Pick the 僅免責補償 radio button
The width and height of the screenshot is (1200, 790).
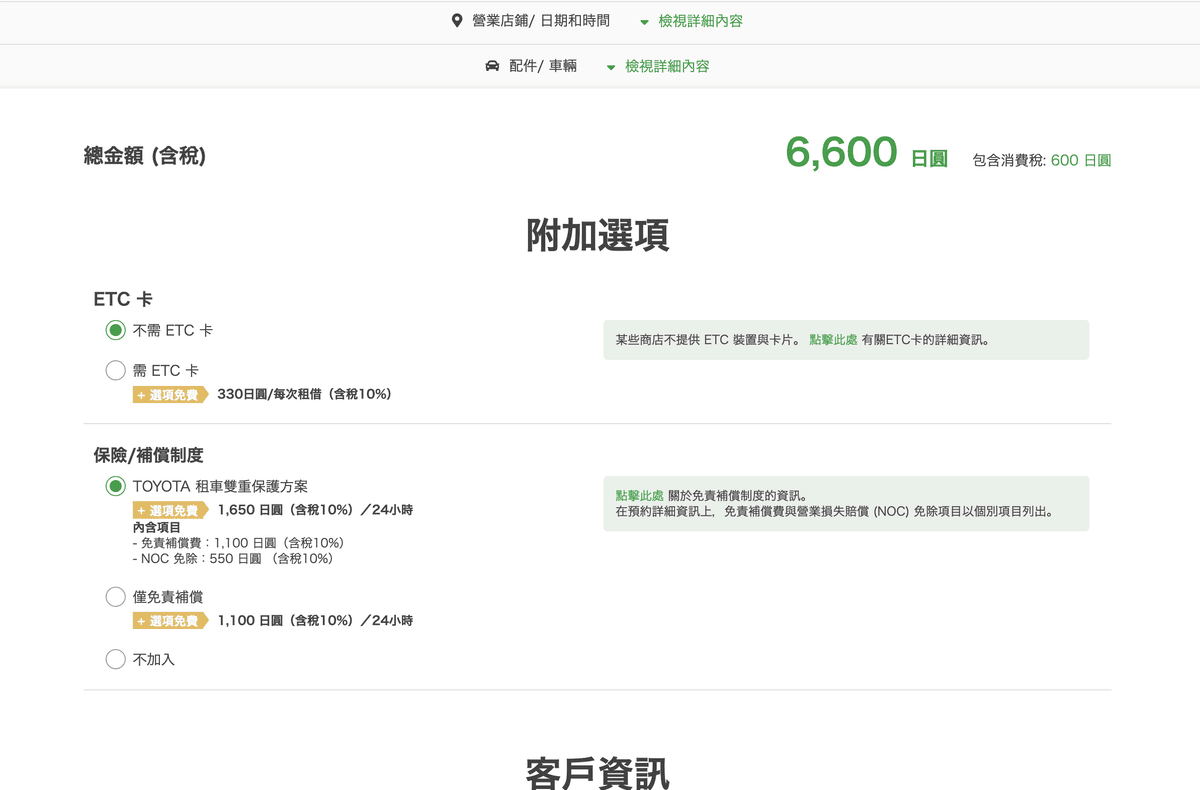(x=115, y=597)
